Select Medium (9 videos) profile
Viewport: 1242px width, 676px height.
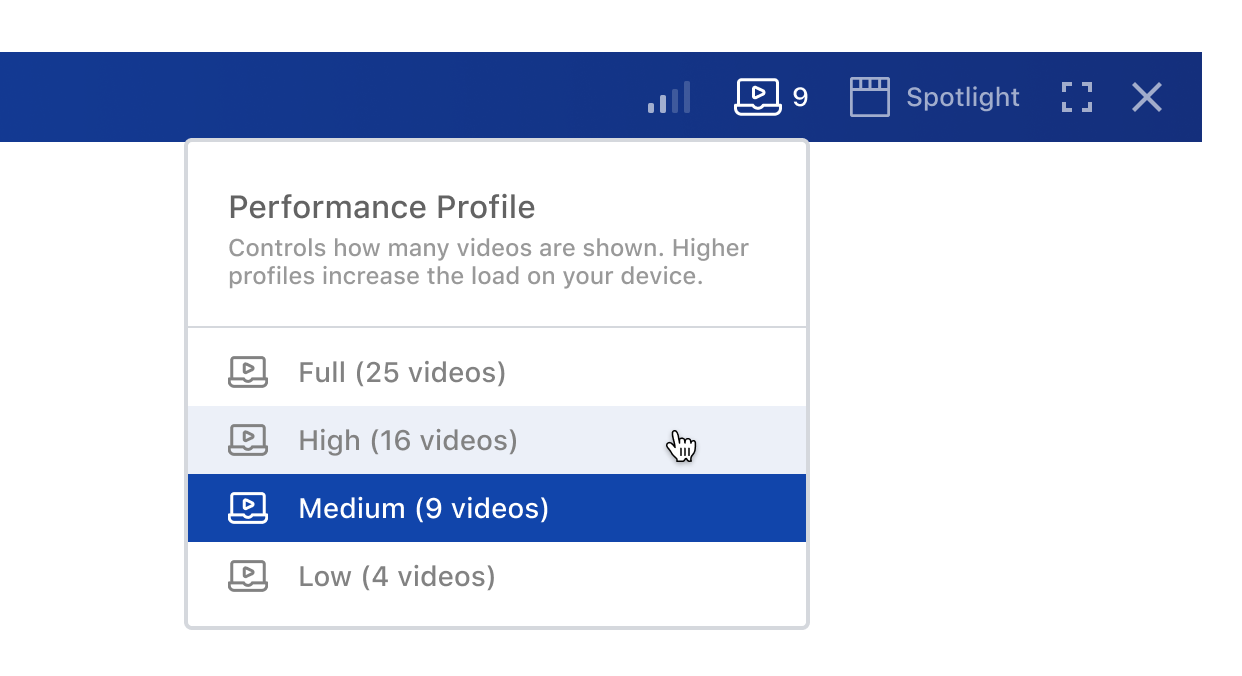(497, 508)
